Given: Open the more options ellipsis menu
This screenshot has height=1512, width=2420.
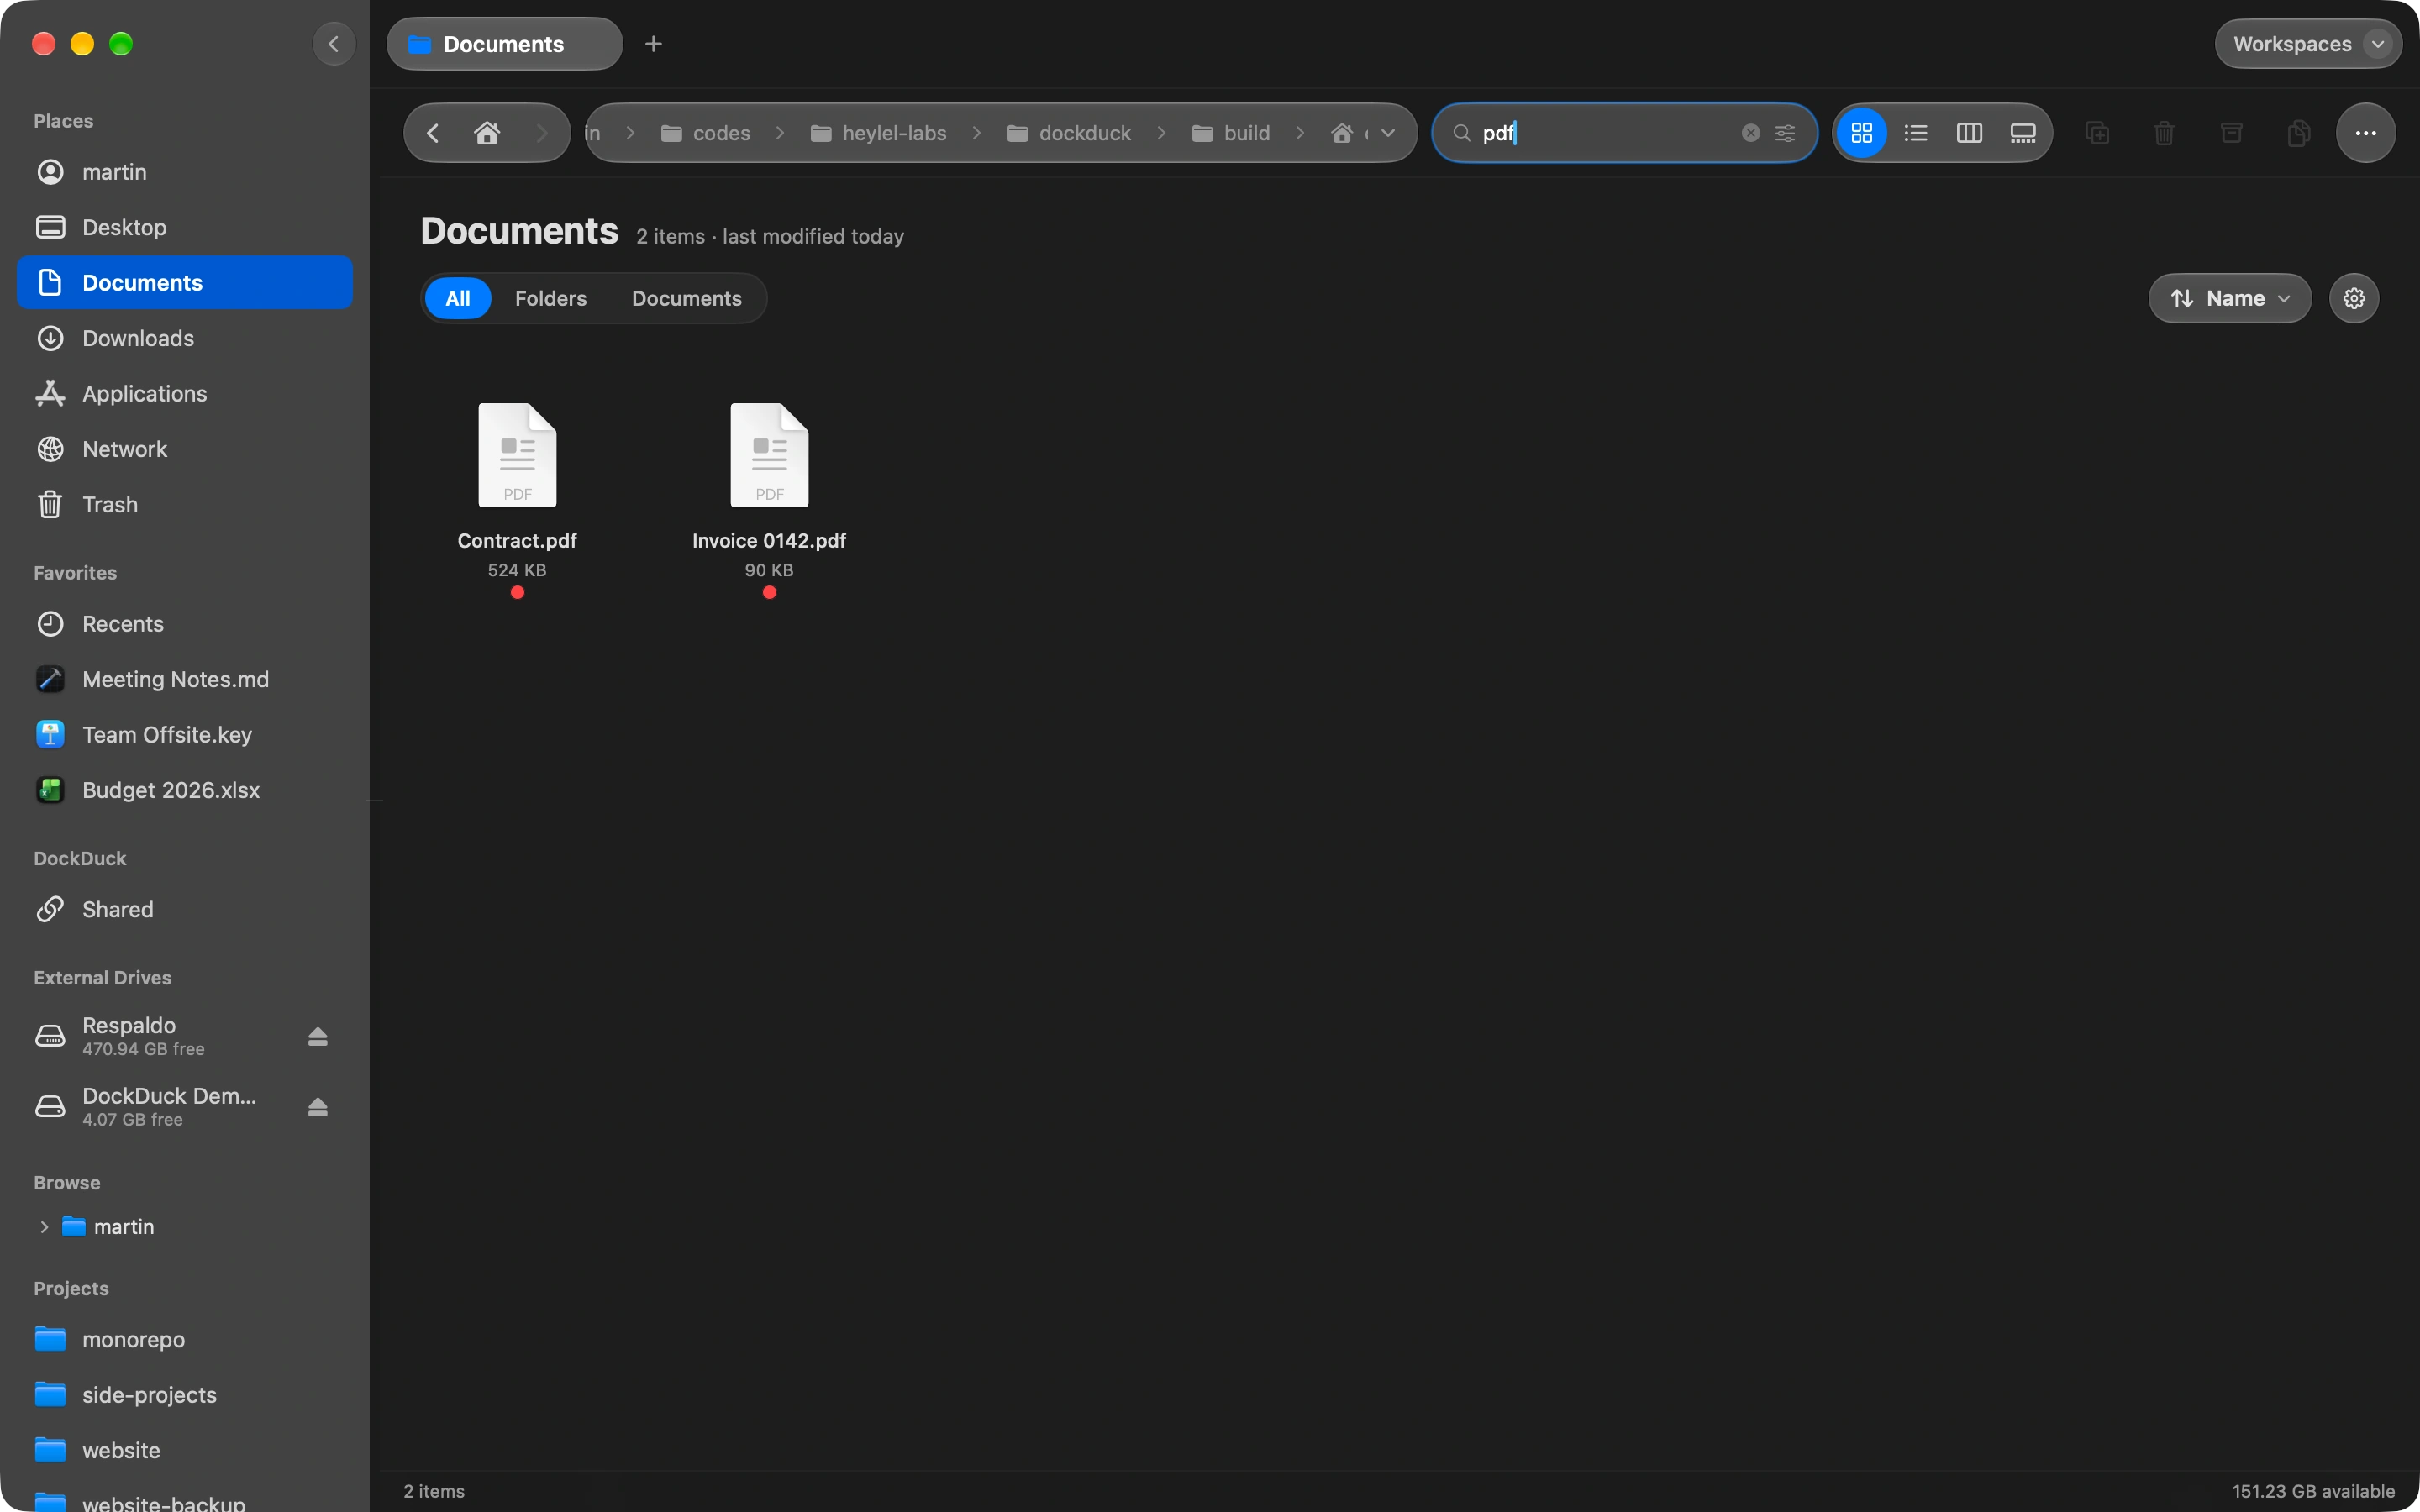Looking at the screenshot, I should pyautogui.click(x=2365, y=133).
